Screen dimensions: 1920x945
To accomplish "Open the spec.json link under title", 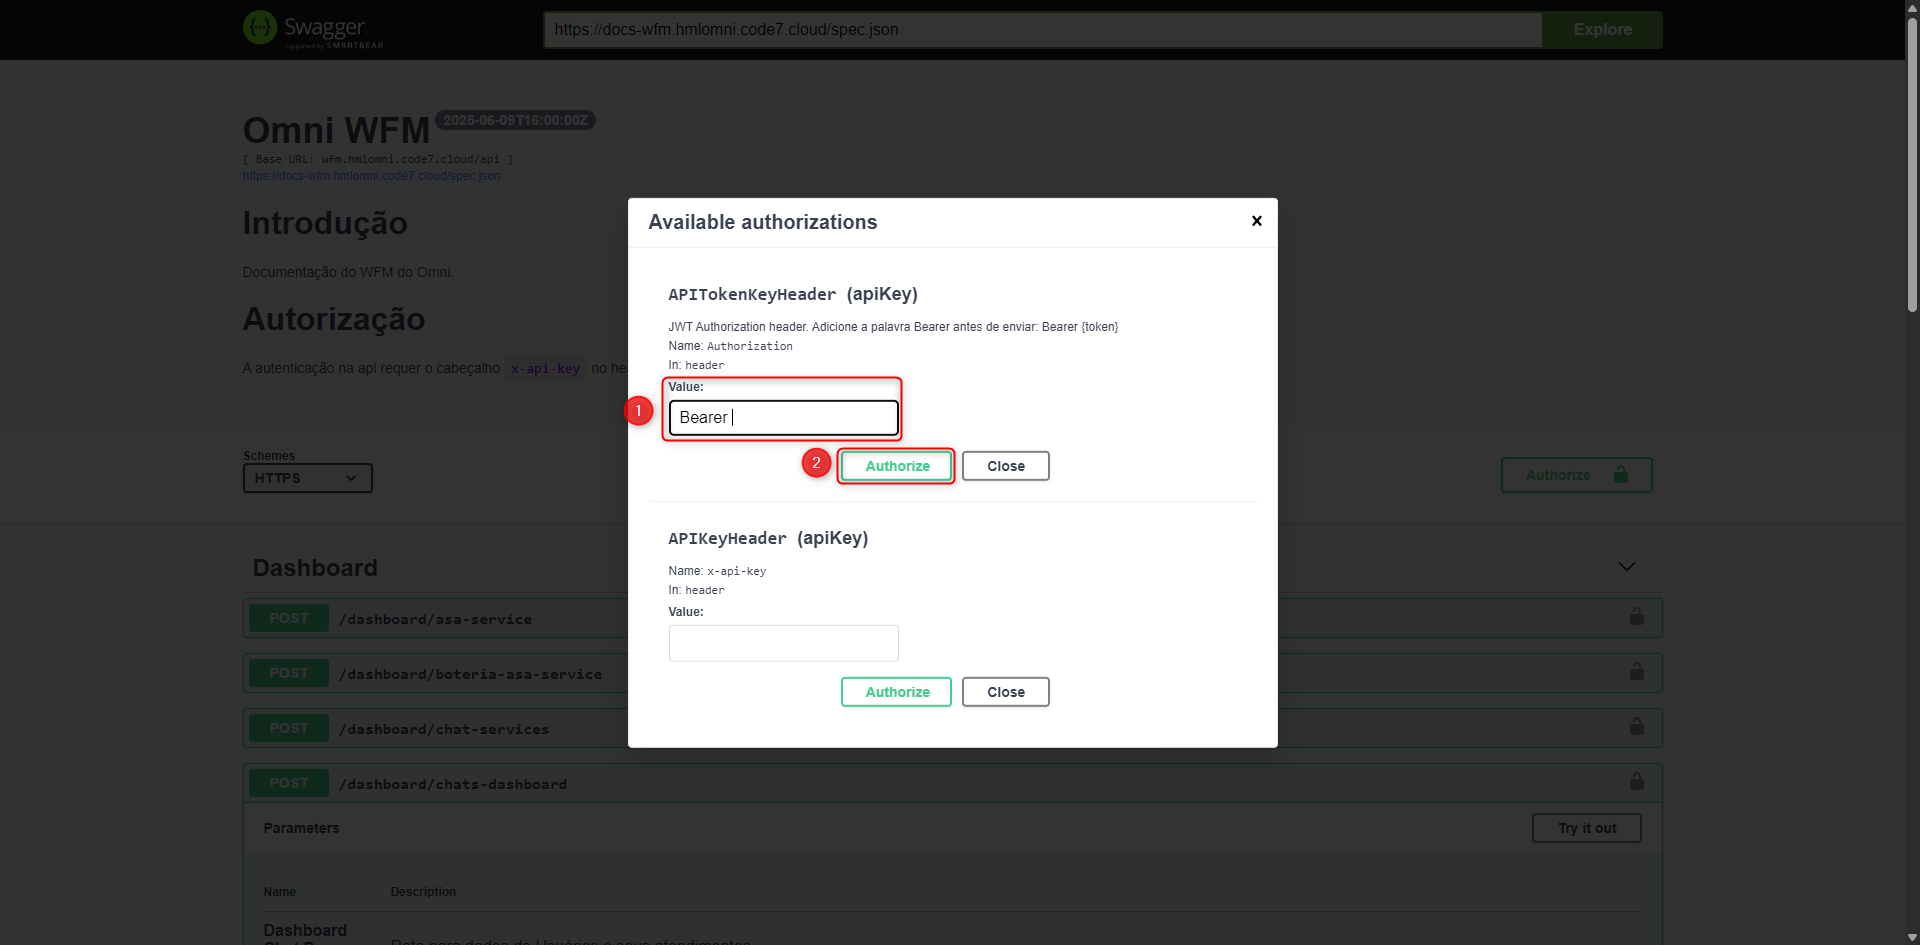I will point(371,176).
